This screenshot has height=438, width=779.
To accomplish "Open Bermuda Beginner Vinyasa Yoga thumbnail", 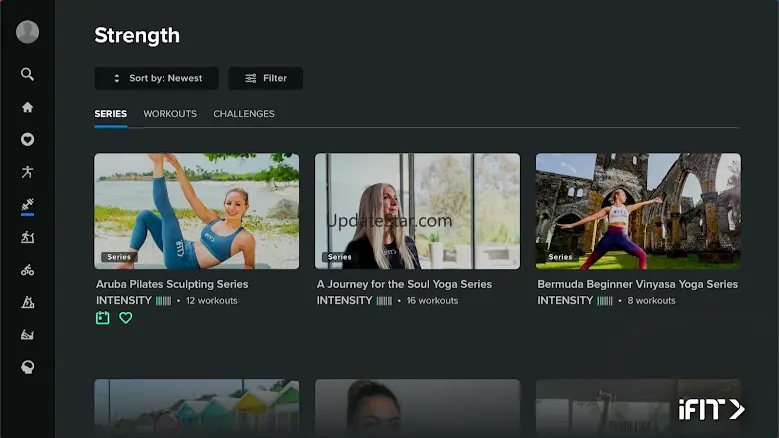I will point(638,211).
